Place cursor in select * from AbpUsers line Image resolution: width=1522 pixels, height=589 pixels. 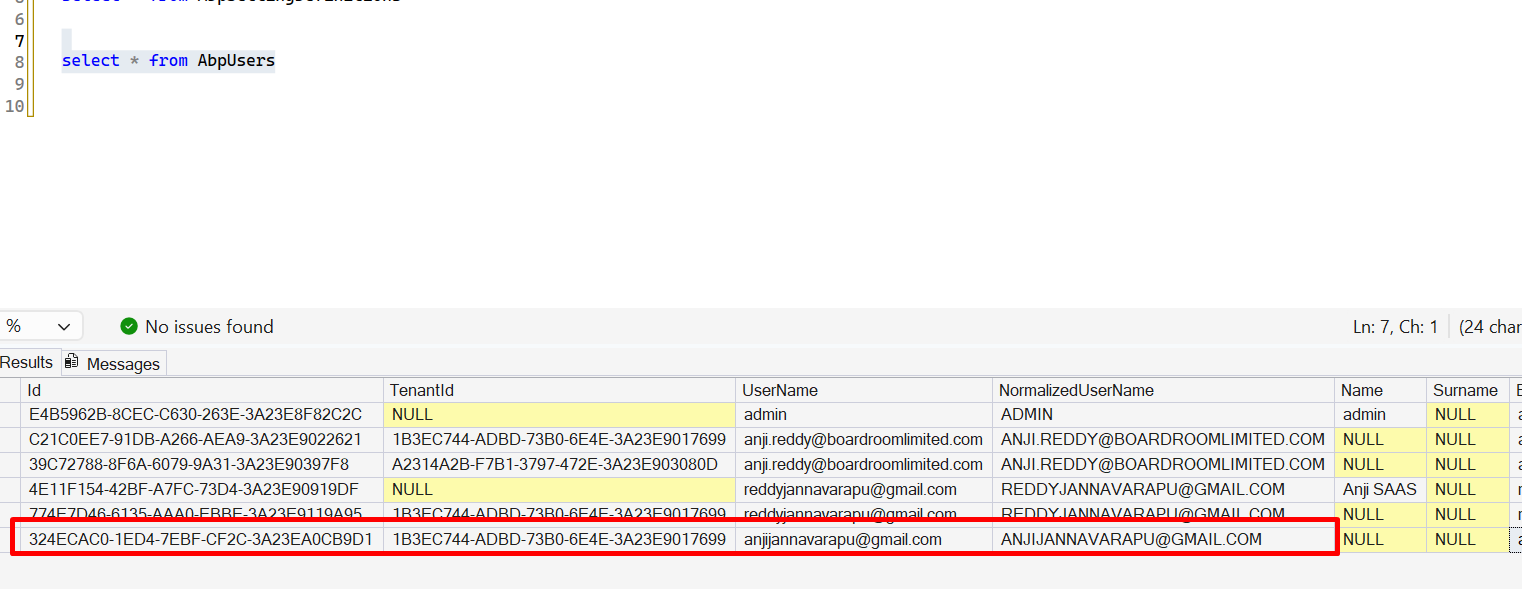(168, 61)
